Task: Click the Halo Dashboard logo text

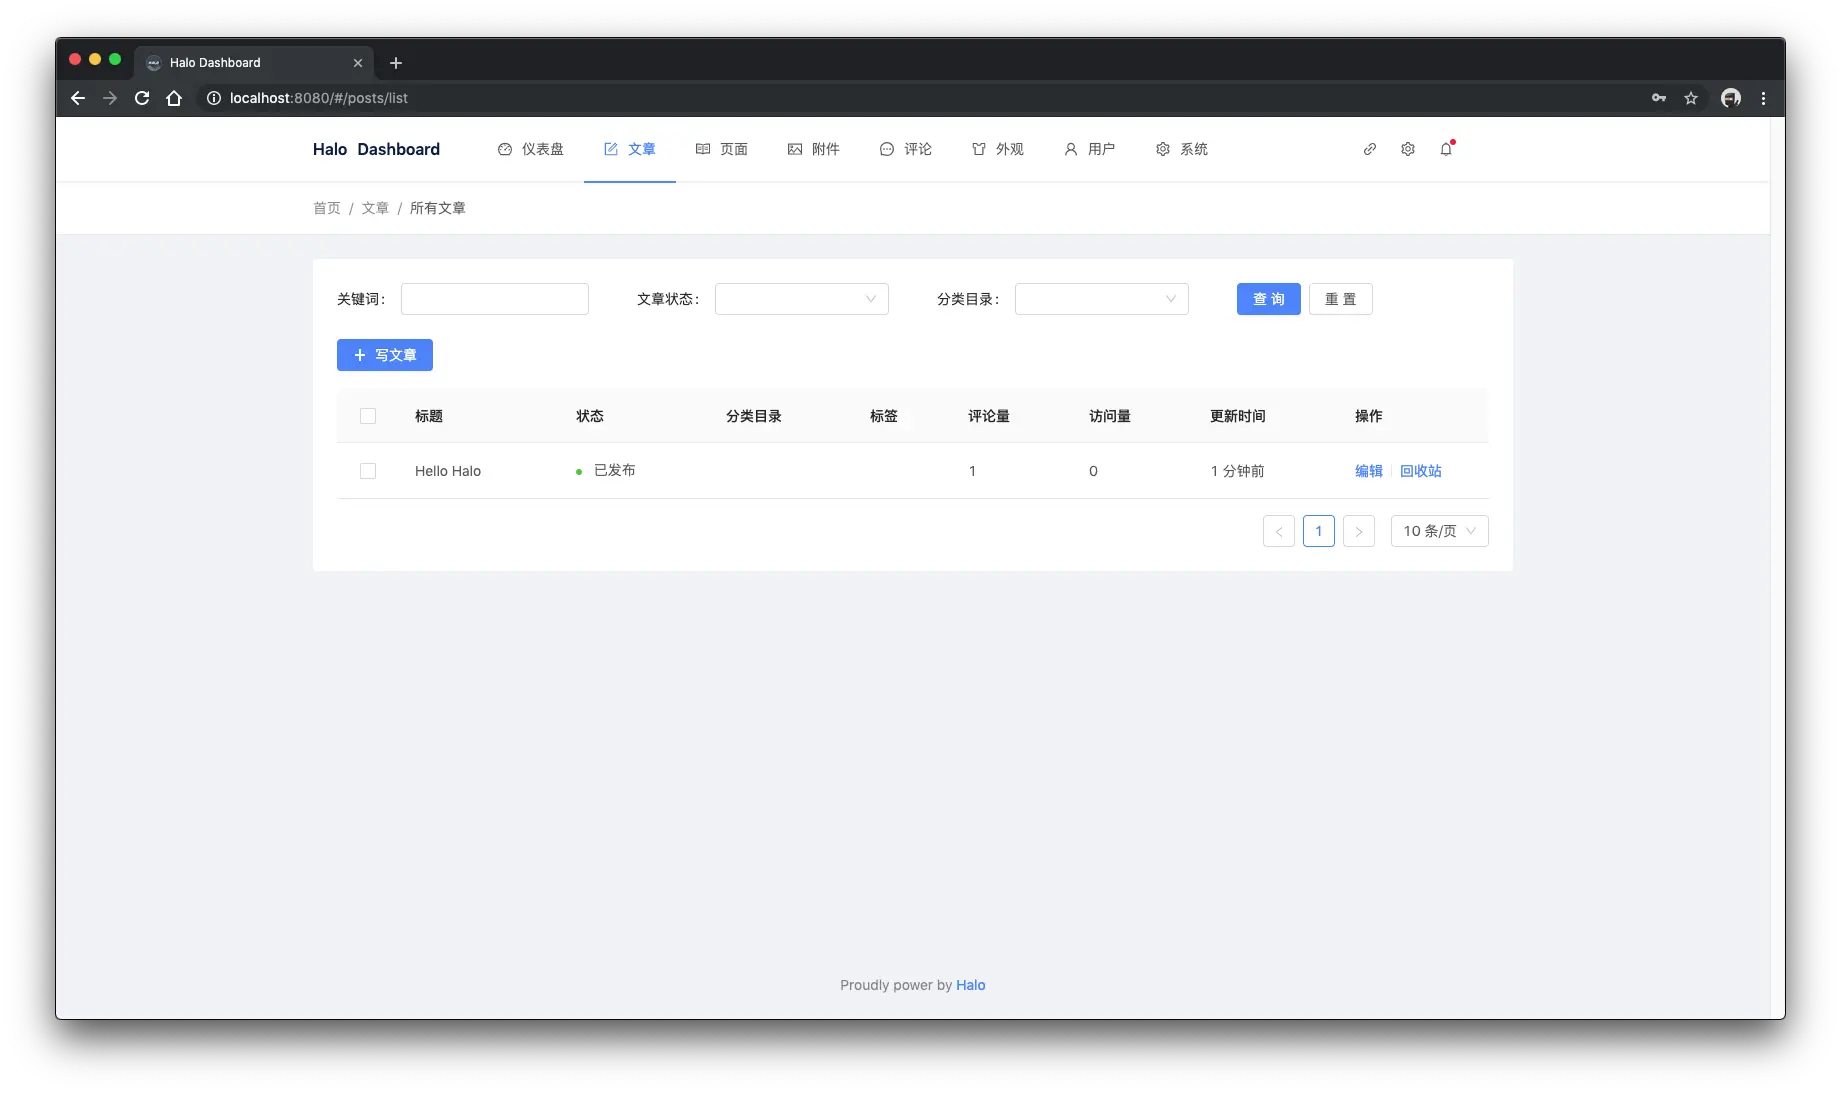Action: [x=376, y=149]
